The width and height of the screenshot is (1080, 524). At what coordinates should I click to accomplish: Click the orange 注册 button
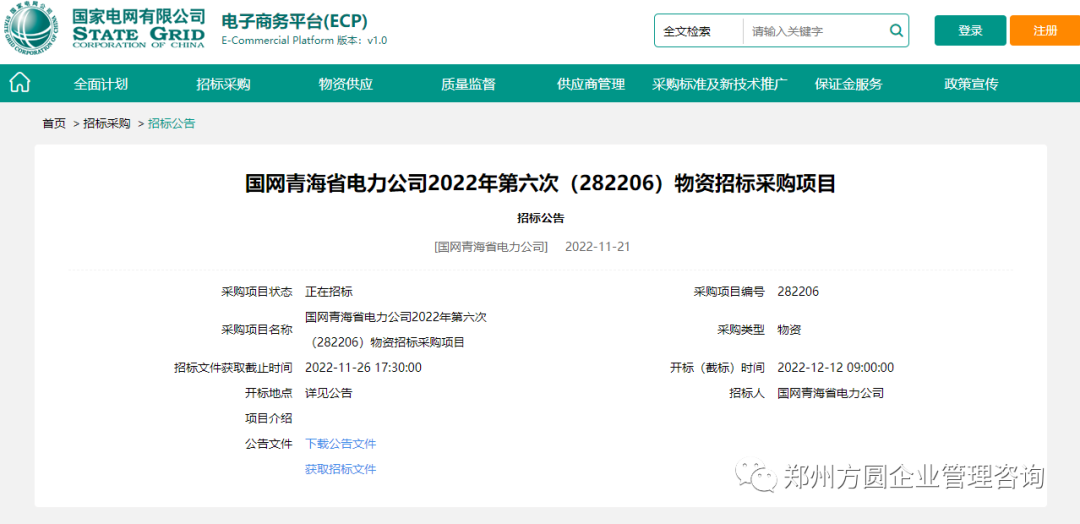pyautogui.click(x=1045, y=30)
